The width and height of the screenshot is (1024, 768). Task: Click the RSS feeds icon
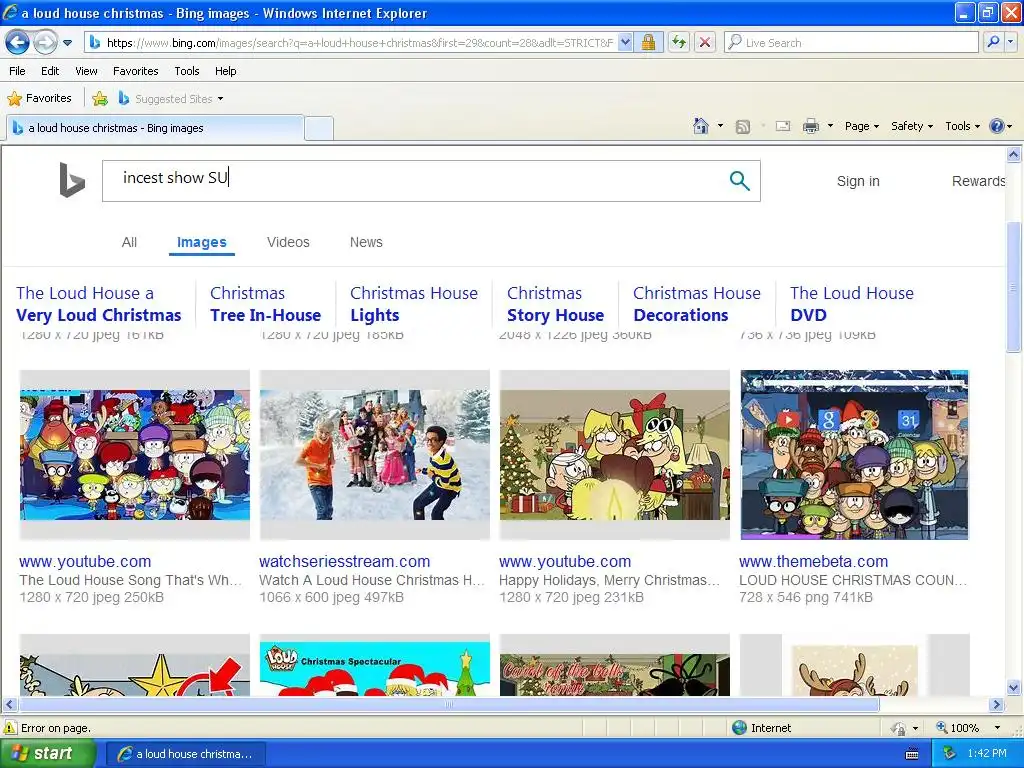743,127
